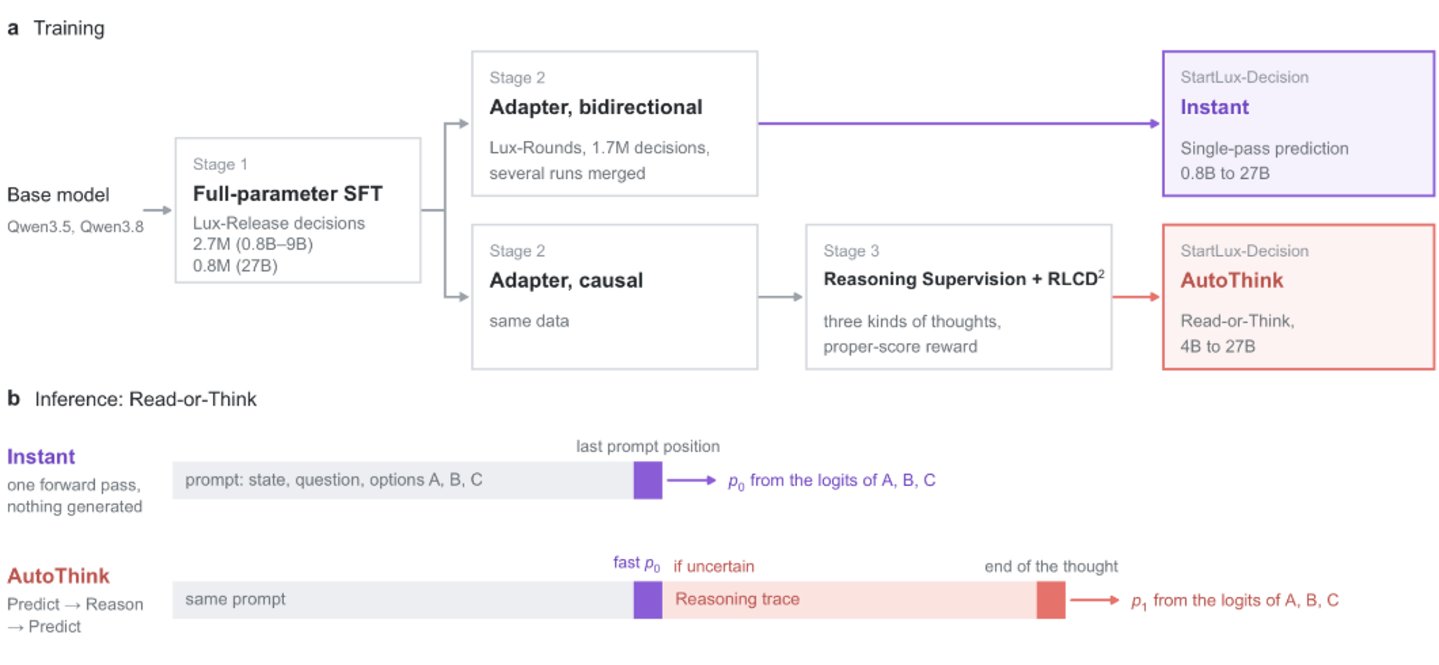Click the pink Reasoning trace bar

coord(849,600)
